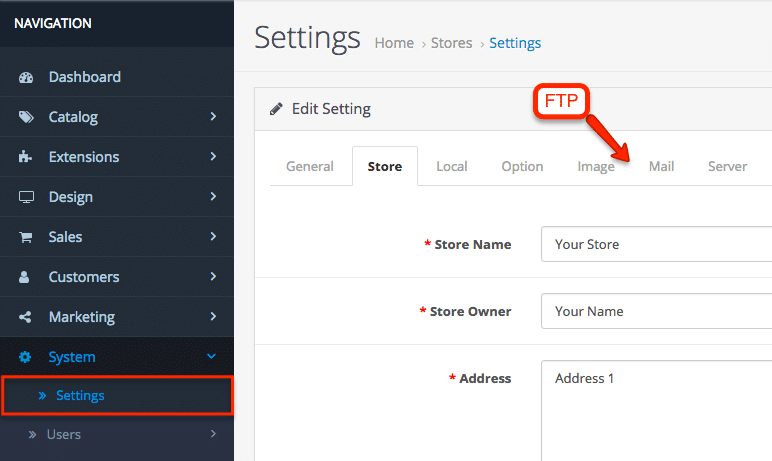
Task: Click the Address field label
Action: click(x=485, y=378)
